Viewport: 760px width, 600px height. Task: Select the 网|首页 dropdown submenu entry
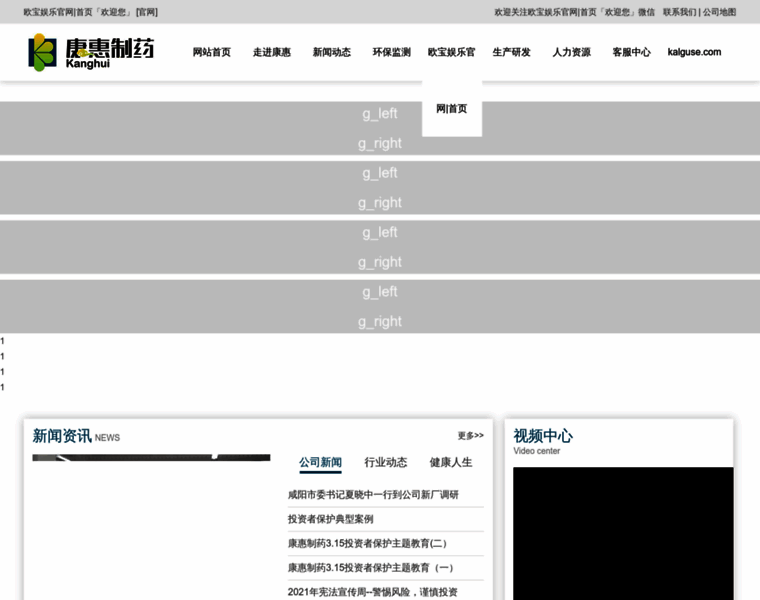(452, 109)
